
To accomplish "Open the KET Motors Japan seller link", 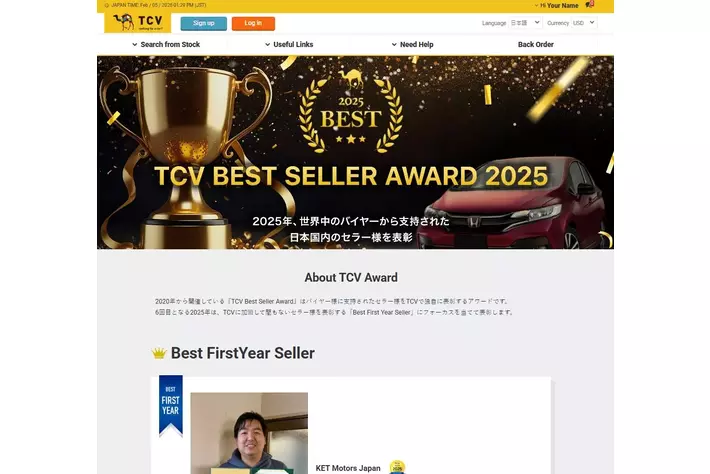I will (348, 468).
